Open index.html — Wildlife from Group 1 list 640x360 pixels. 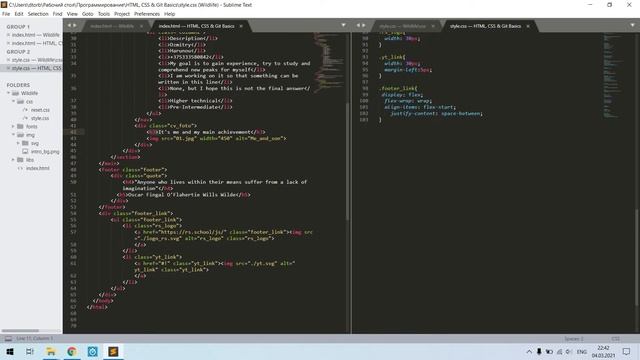click(x=36, y=35)
